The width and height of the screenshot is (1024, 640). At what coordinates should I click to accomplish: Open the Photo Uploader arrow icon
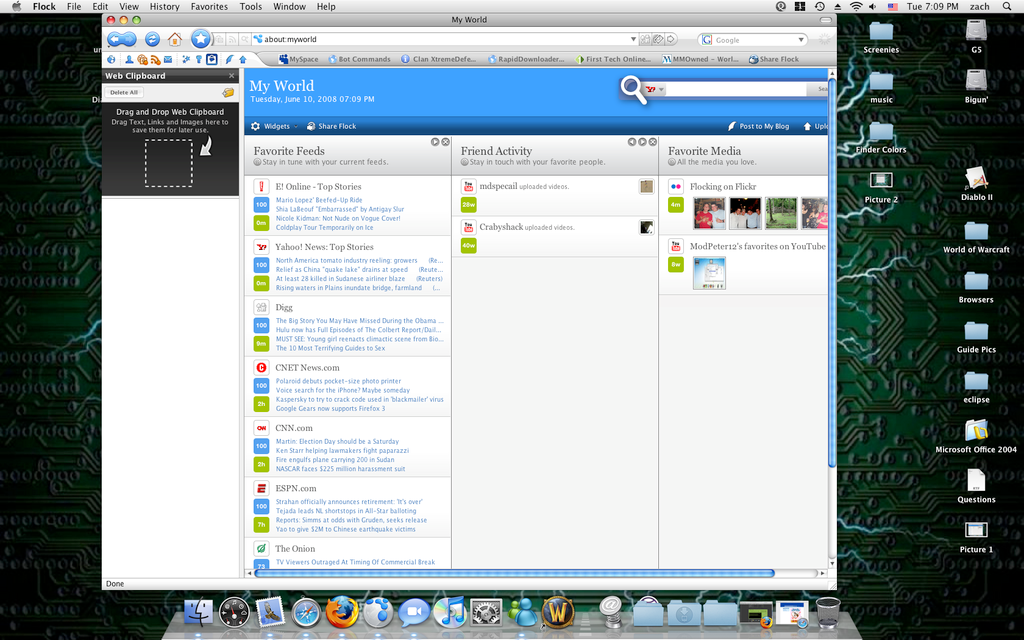[x=242, y=59]
